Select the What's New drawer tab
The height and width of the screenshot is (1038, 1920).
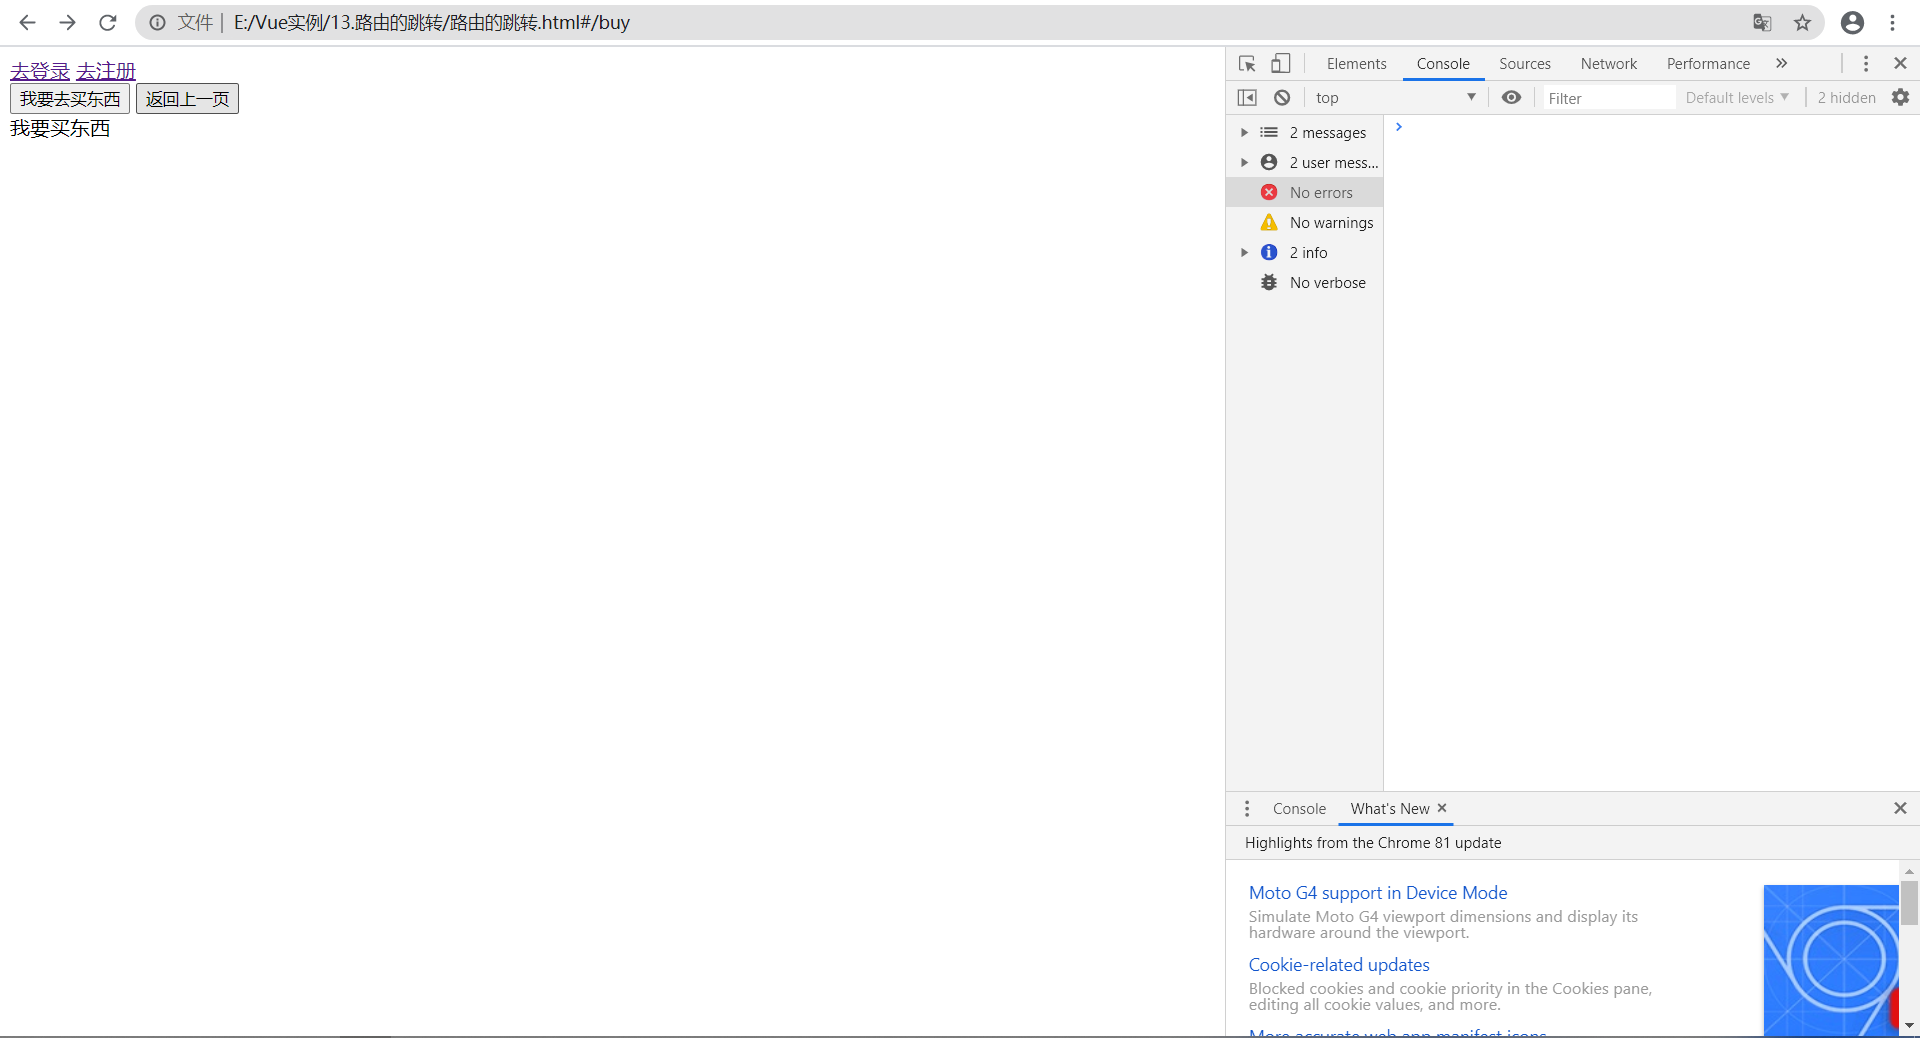tap(1389, 808)
